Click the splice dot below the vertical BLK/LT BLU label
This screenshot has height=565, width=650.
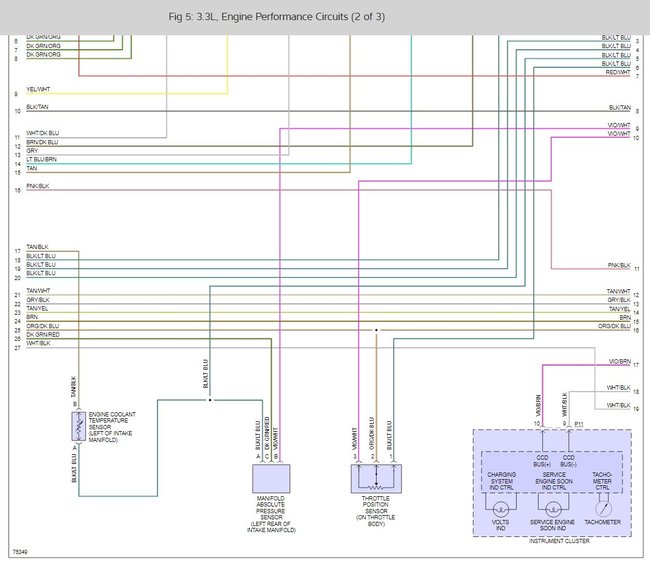click(x=210, y=400)
